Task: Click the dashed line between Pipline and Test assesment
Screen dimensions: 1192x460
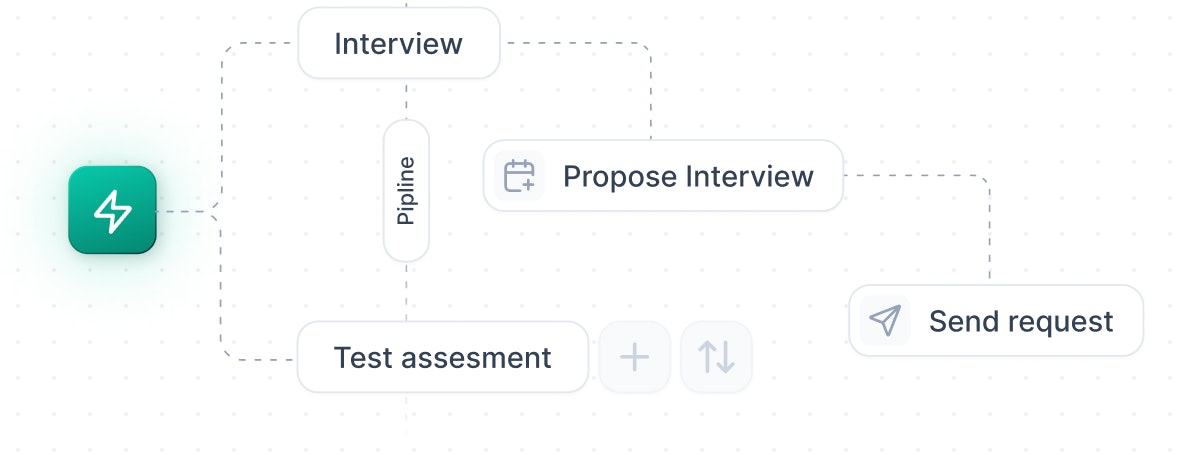Action: [x=407, y=292]
